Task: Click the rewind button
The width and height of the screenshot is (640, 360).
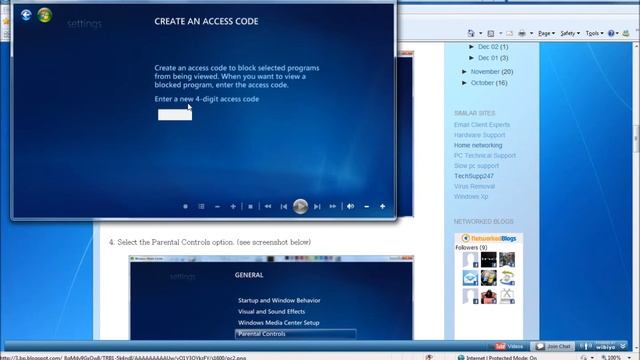Action: (x=268, y=207)
